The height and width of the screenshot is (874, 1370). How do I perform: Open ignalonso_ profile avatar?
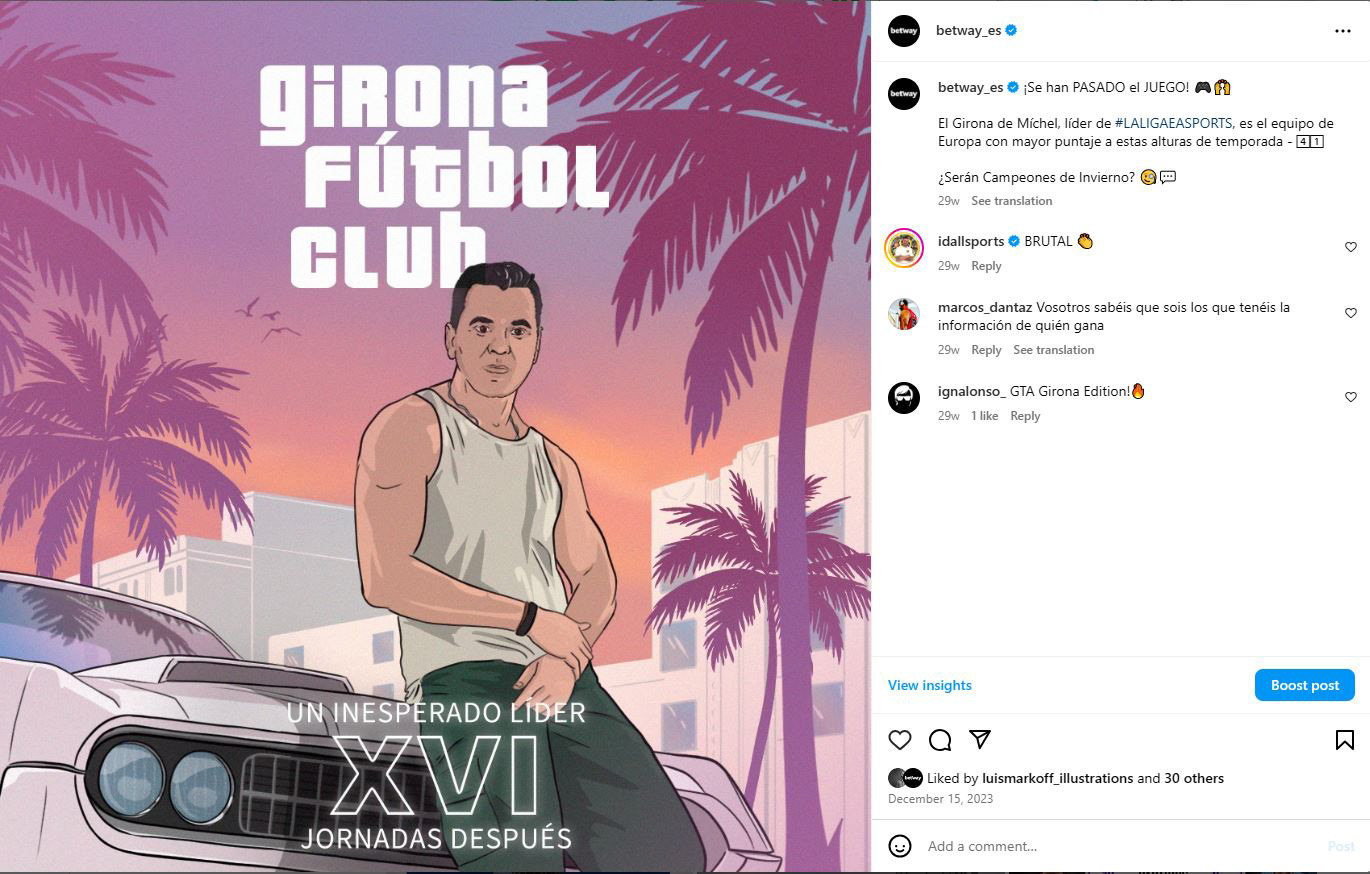point(904,398)
